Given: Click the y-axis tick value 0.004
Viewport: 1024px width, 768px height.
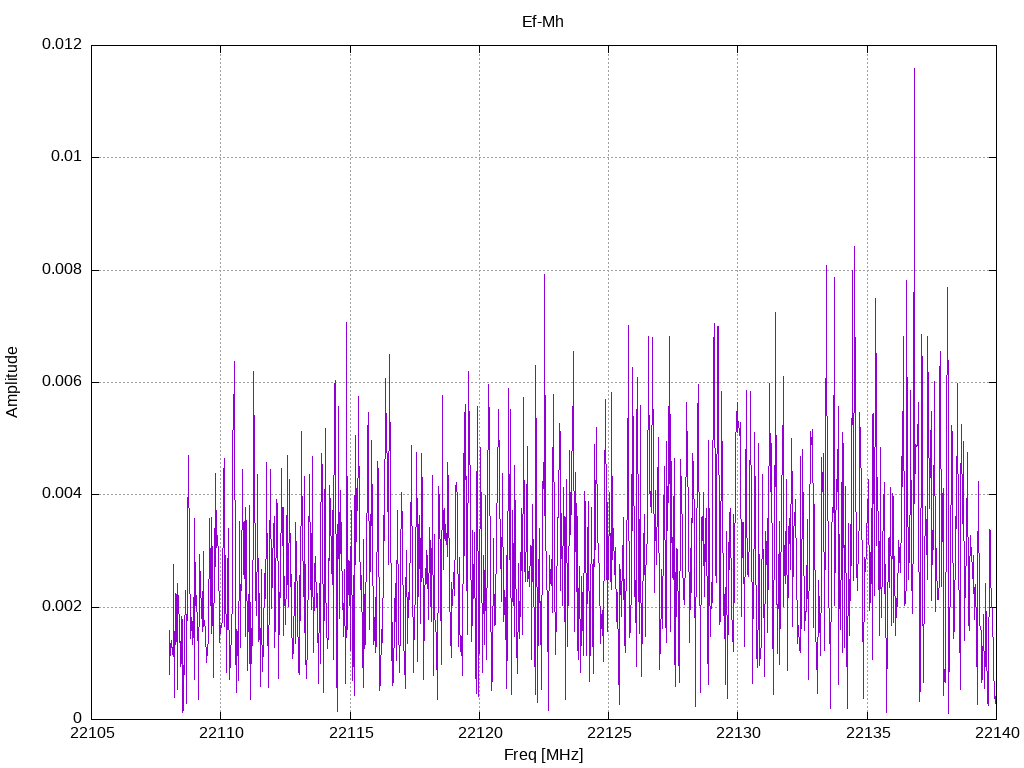Looking at the screenshot, I should [x=62, y=494].
